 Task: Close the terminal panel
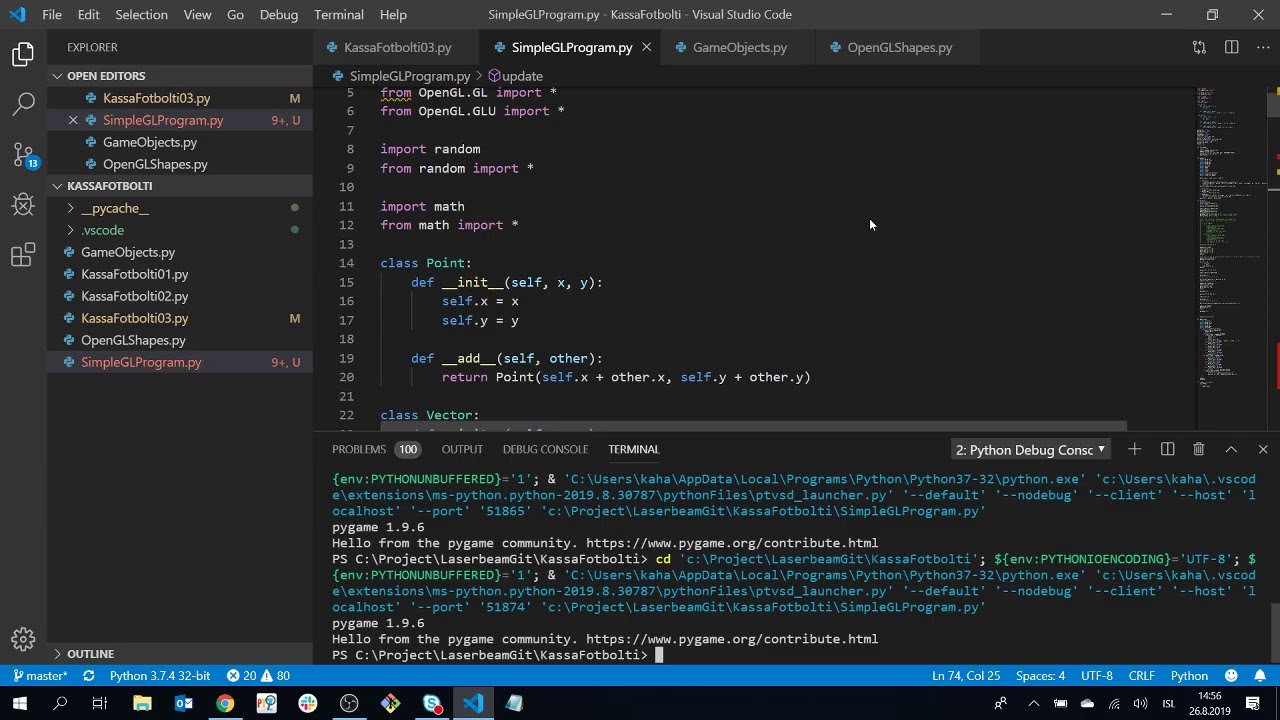click(1263, 450)
